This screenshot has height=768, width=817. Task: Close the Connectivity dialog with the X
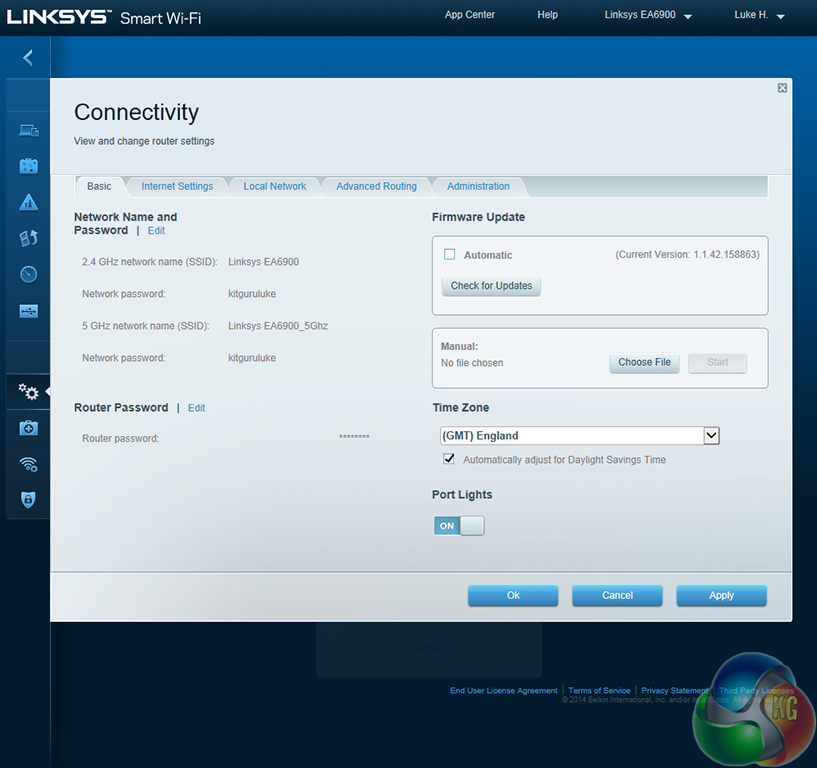[782, 88]
